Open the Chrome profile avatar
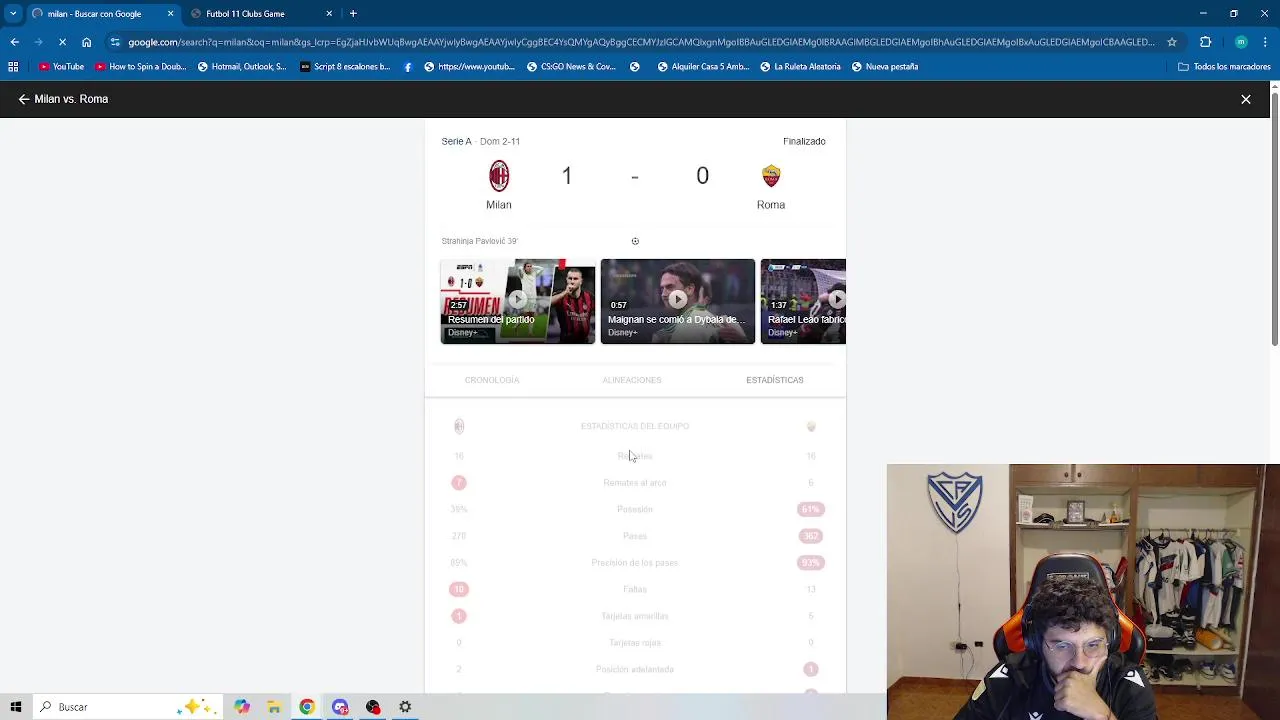The image size is (1280, 720). pyautogui.click(x=1241, y=42)
